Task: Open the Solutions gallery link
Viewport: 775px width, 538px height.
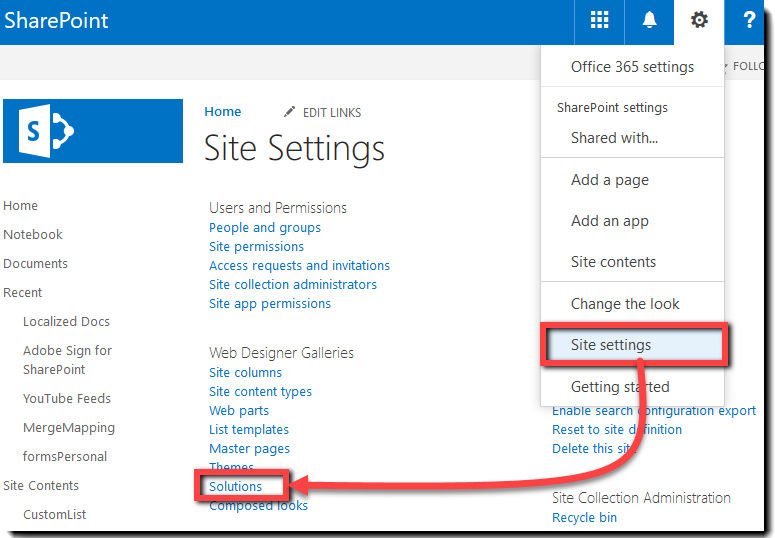Action: point(235,487)
